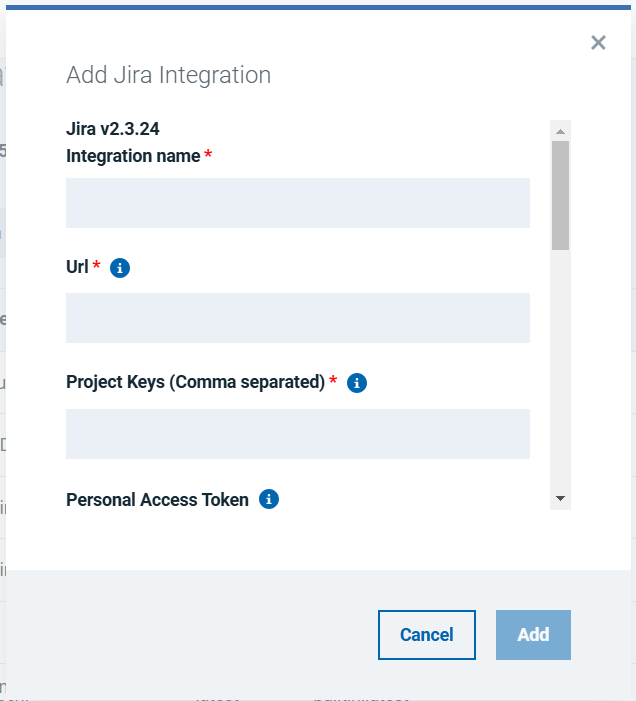Click the Integration name label
The width and height of the screenshot is (636, 701).
click(133, 156)
